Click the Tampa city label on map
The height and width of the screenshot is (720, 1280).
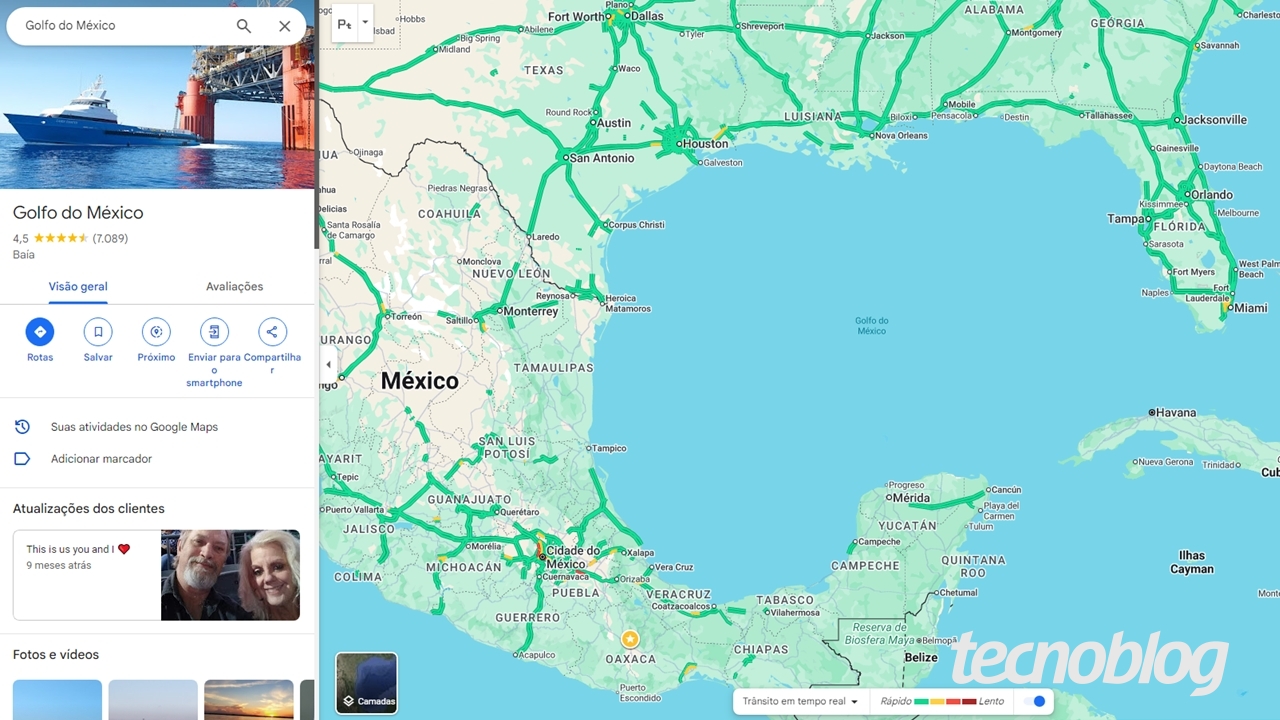[x=1126, y=219]
